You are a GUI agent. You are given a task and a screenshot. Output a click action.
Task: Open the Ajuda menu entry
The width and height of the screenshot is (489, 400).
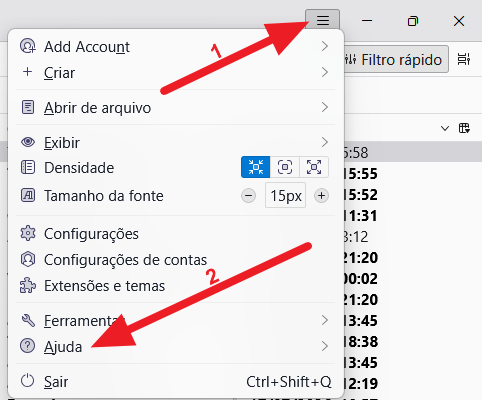(x=175, y=346)
